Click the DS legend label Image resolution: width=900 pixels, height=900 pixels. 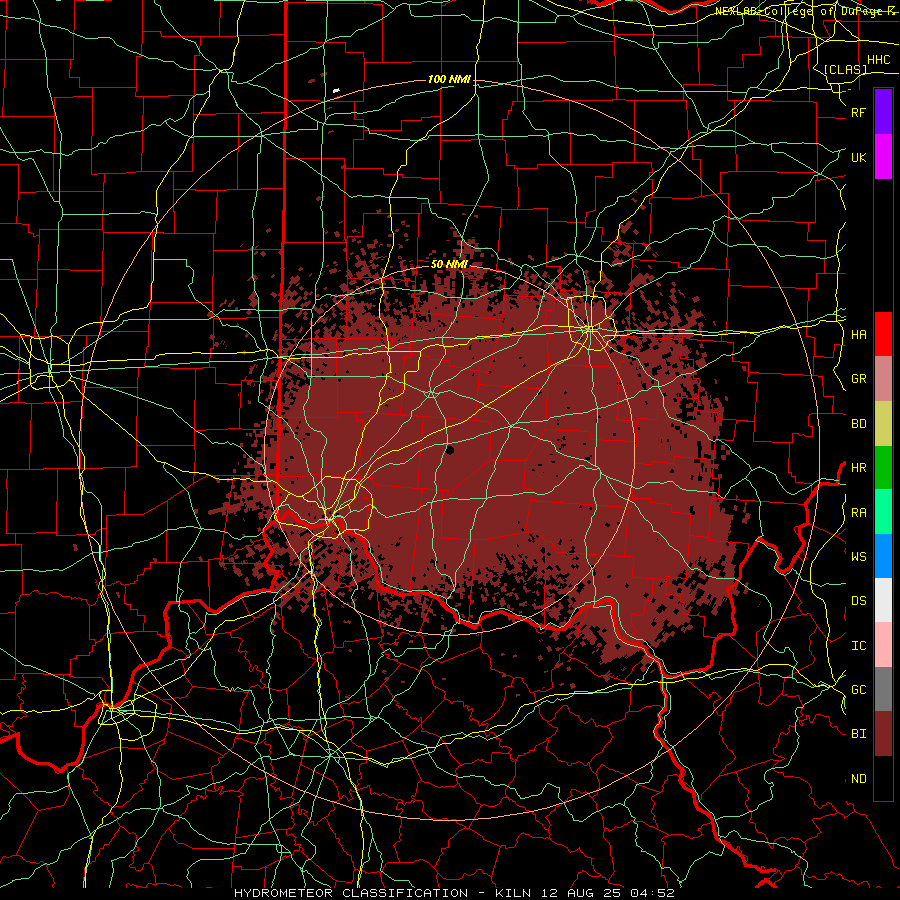[859, 601]
